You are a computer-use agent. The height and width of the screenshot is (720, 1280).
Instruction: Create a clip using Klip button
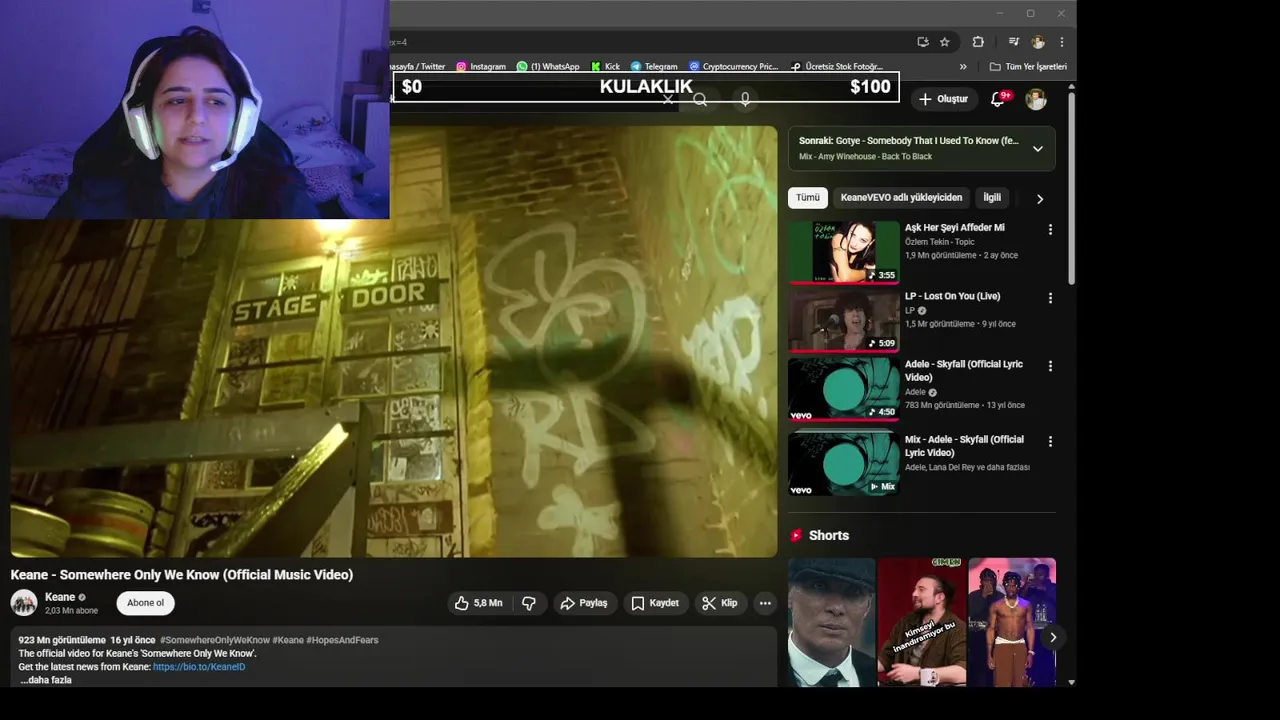720,603
